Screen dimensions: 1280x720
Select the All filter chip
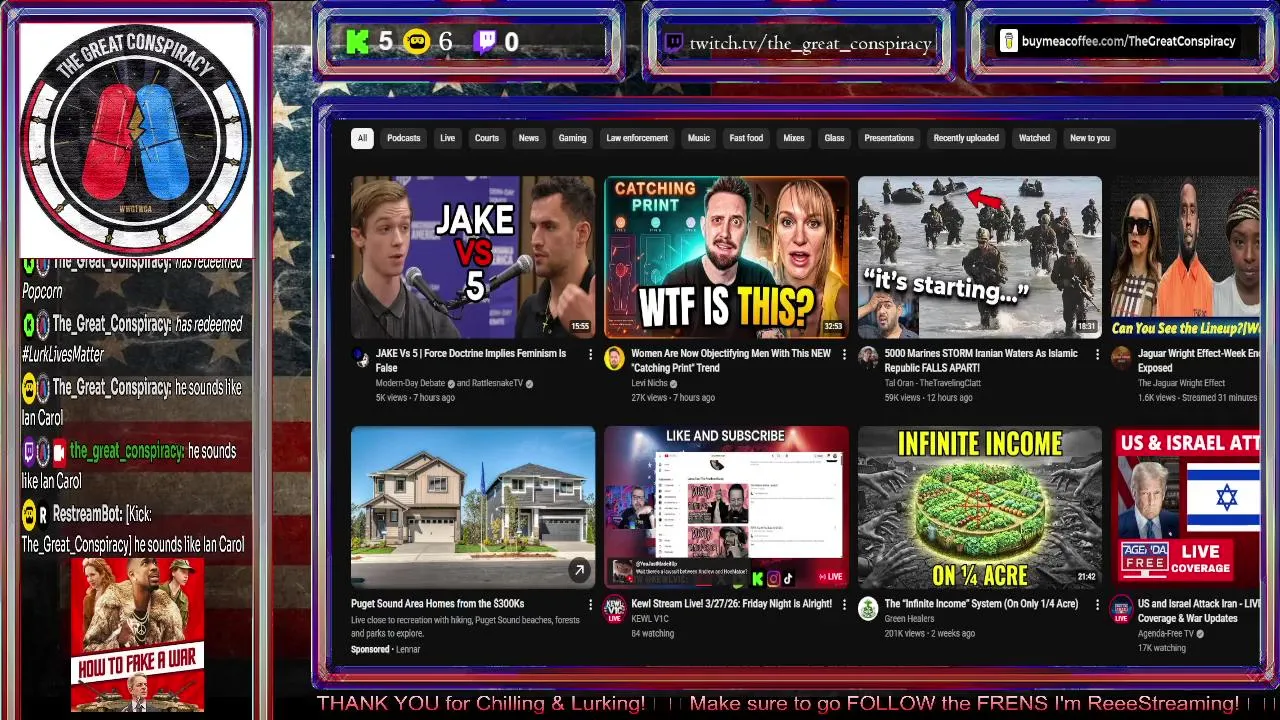pyautogui.click(x=362, y=138)
